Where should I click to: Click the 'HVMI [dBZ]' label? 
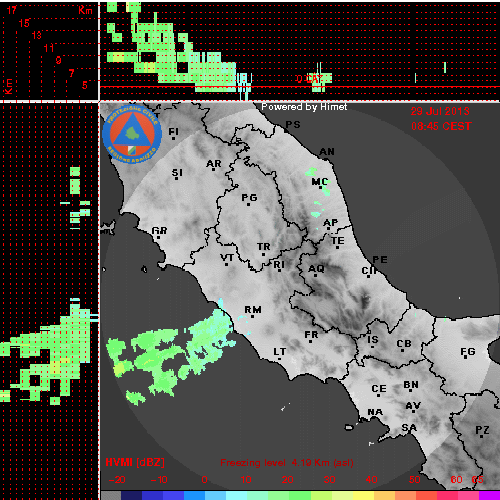pos(135,462)
